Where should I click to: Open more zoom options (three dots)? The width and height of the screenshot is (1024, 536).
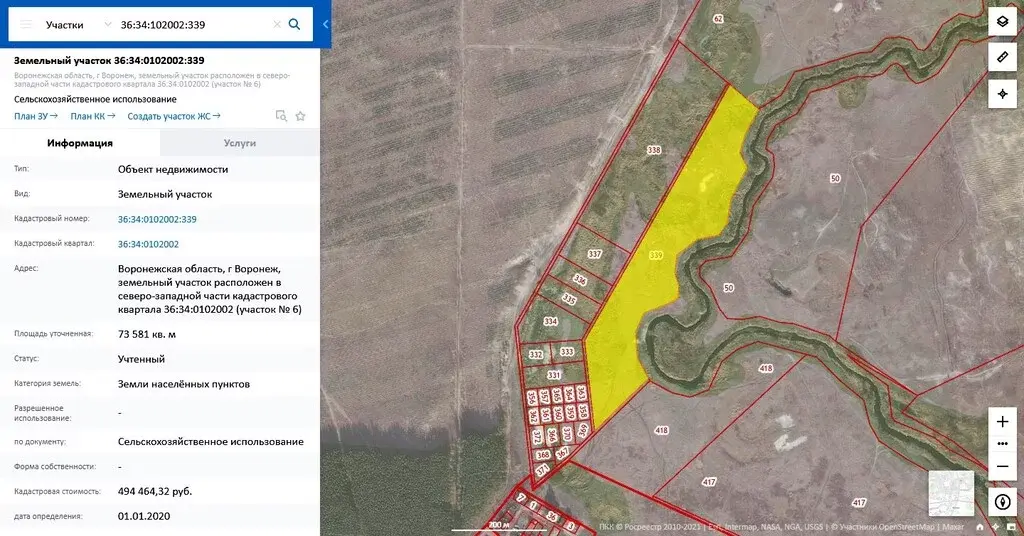[1002, 443]
